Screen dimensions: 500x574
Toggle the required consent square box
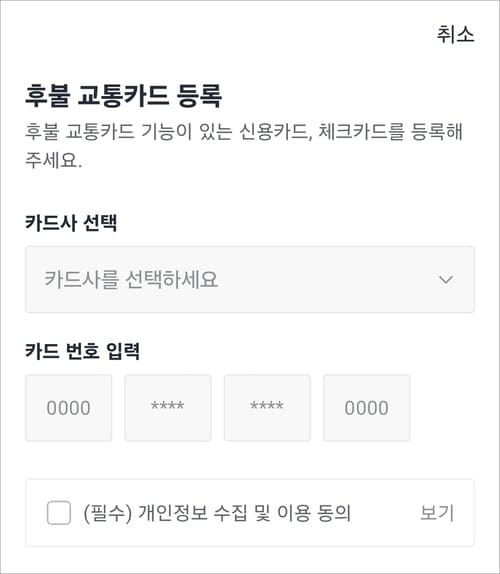(59, 513)
